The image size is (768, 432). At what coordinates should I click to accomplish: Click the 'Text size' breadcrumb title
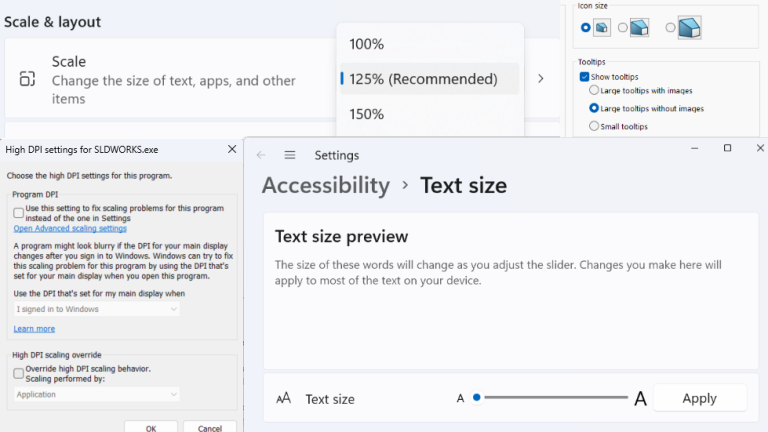[463, 185]
